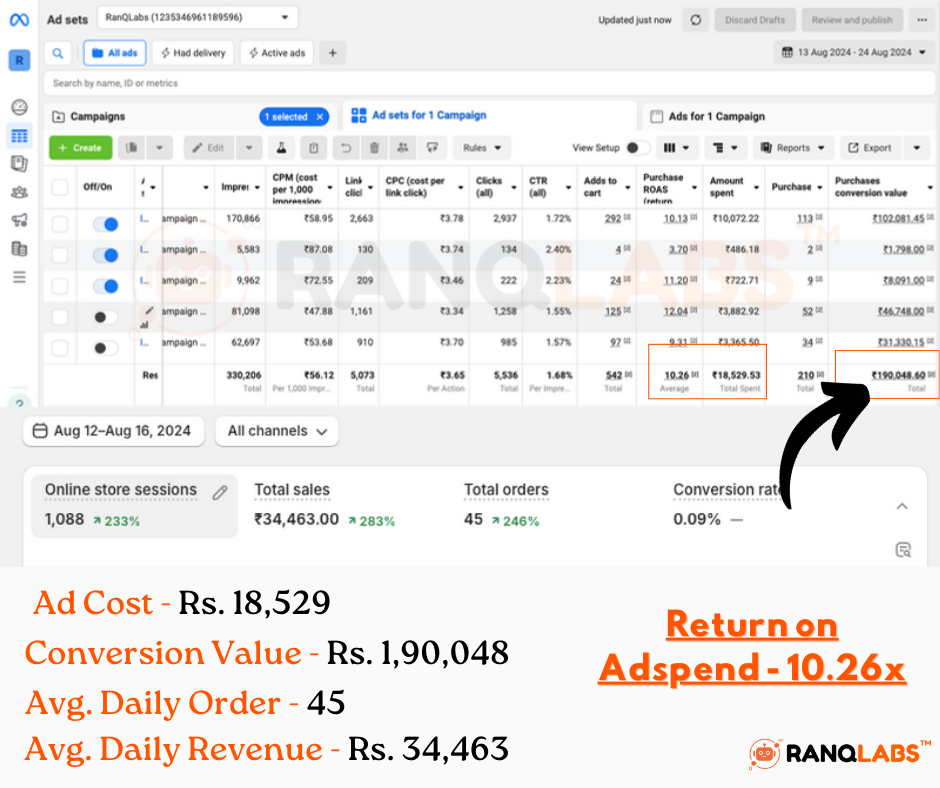940x788 pixels.
Task: Open the RanQLabs account dropdown
Action: tap(197, 18)
